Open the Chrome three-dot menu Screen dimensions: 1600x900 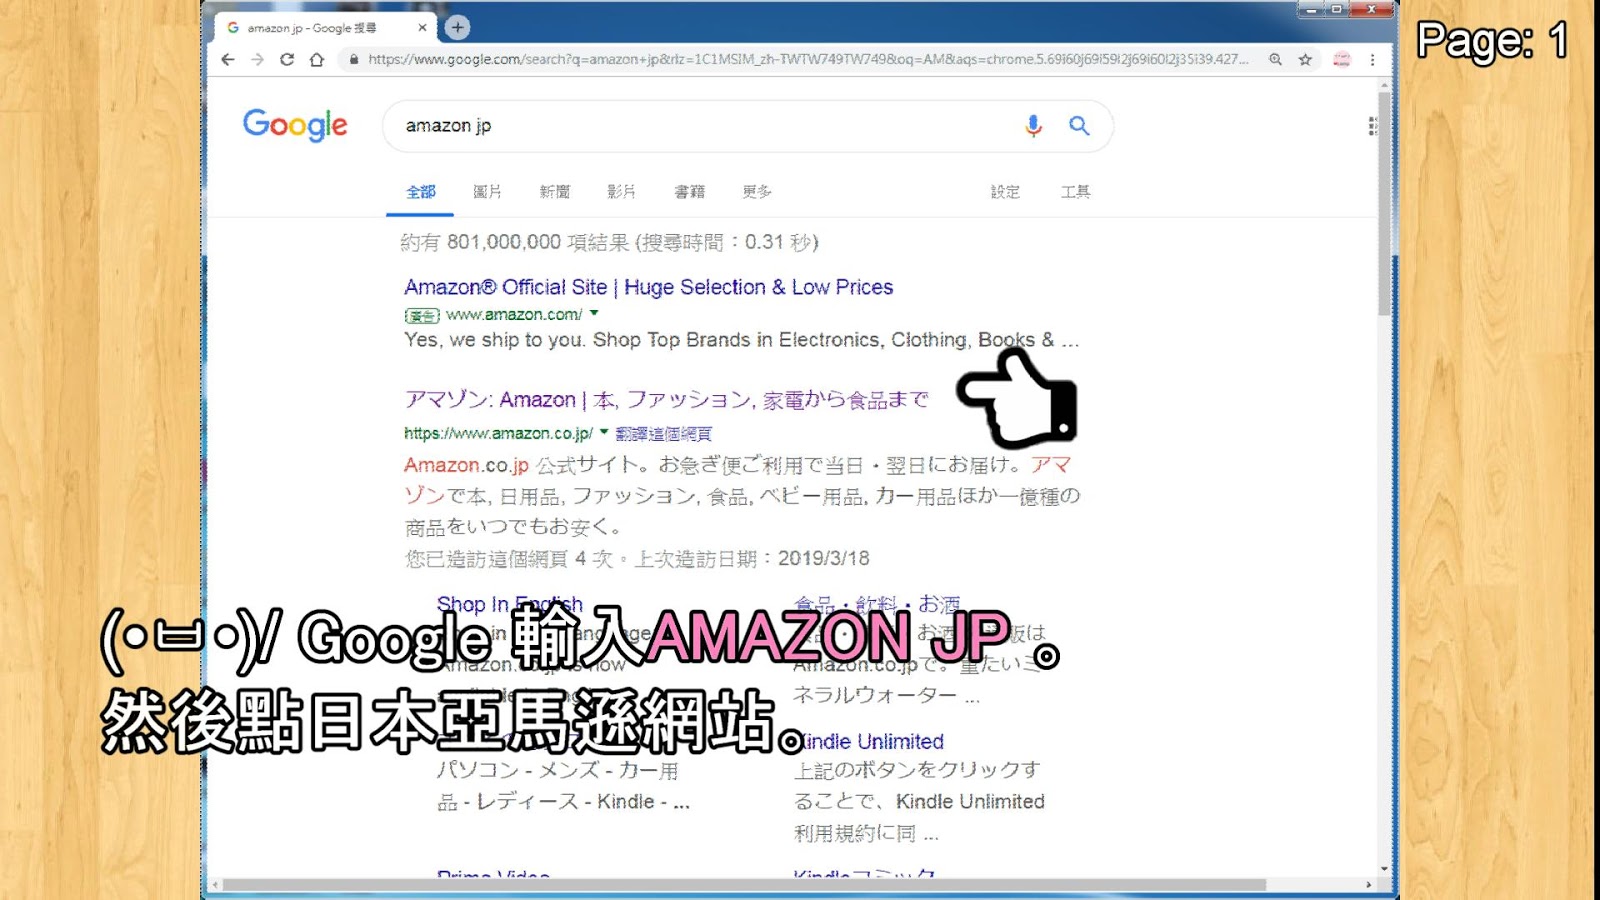[1372, 60]
